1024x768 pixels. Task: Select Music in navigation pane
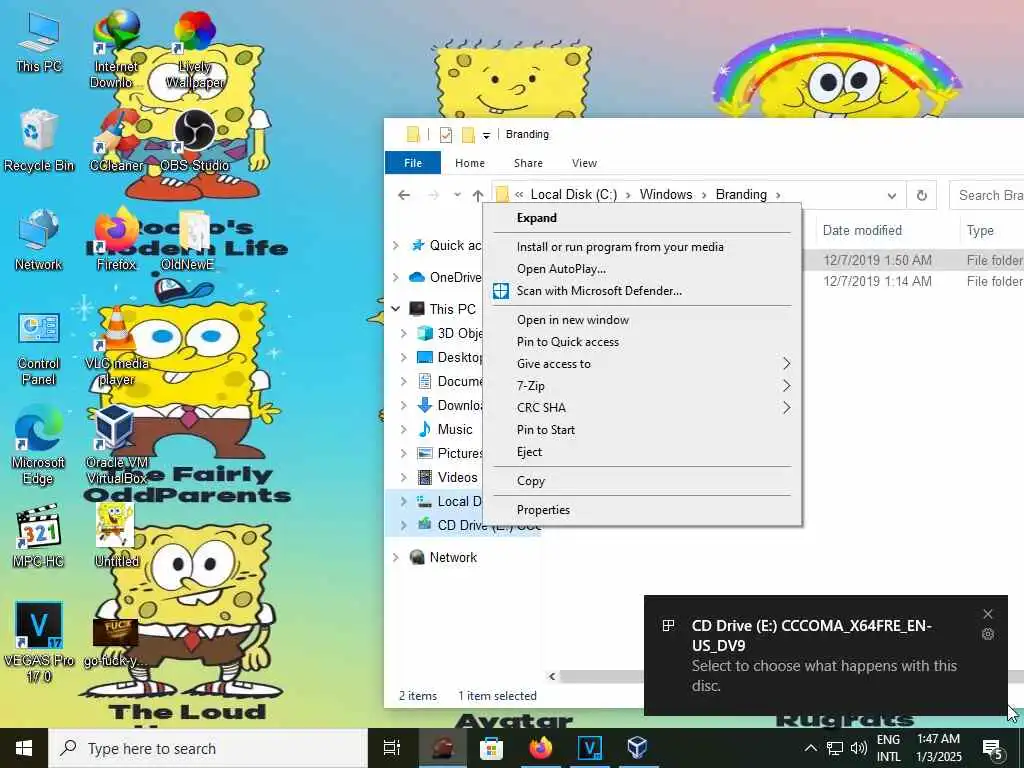455,430
